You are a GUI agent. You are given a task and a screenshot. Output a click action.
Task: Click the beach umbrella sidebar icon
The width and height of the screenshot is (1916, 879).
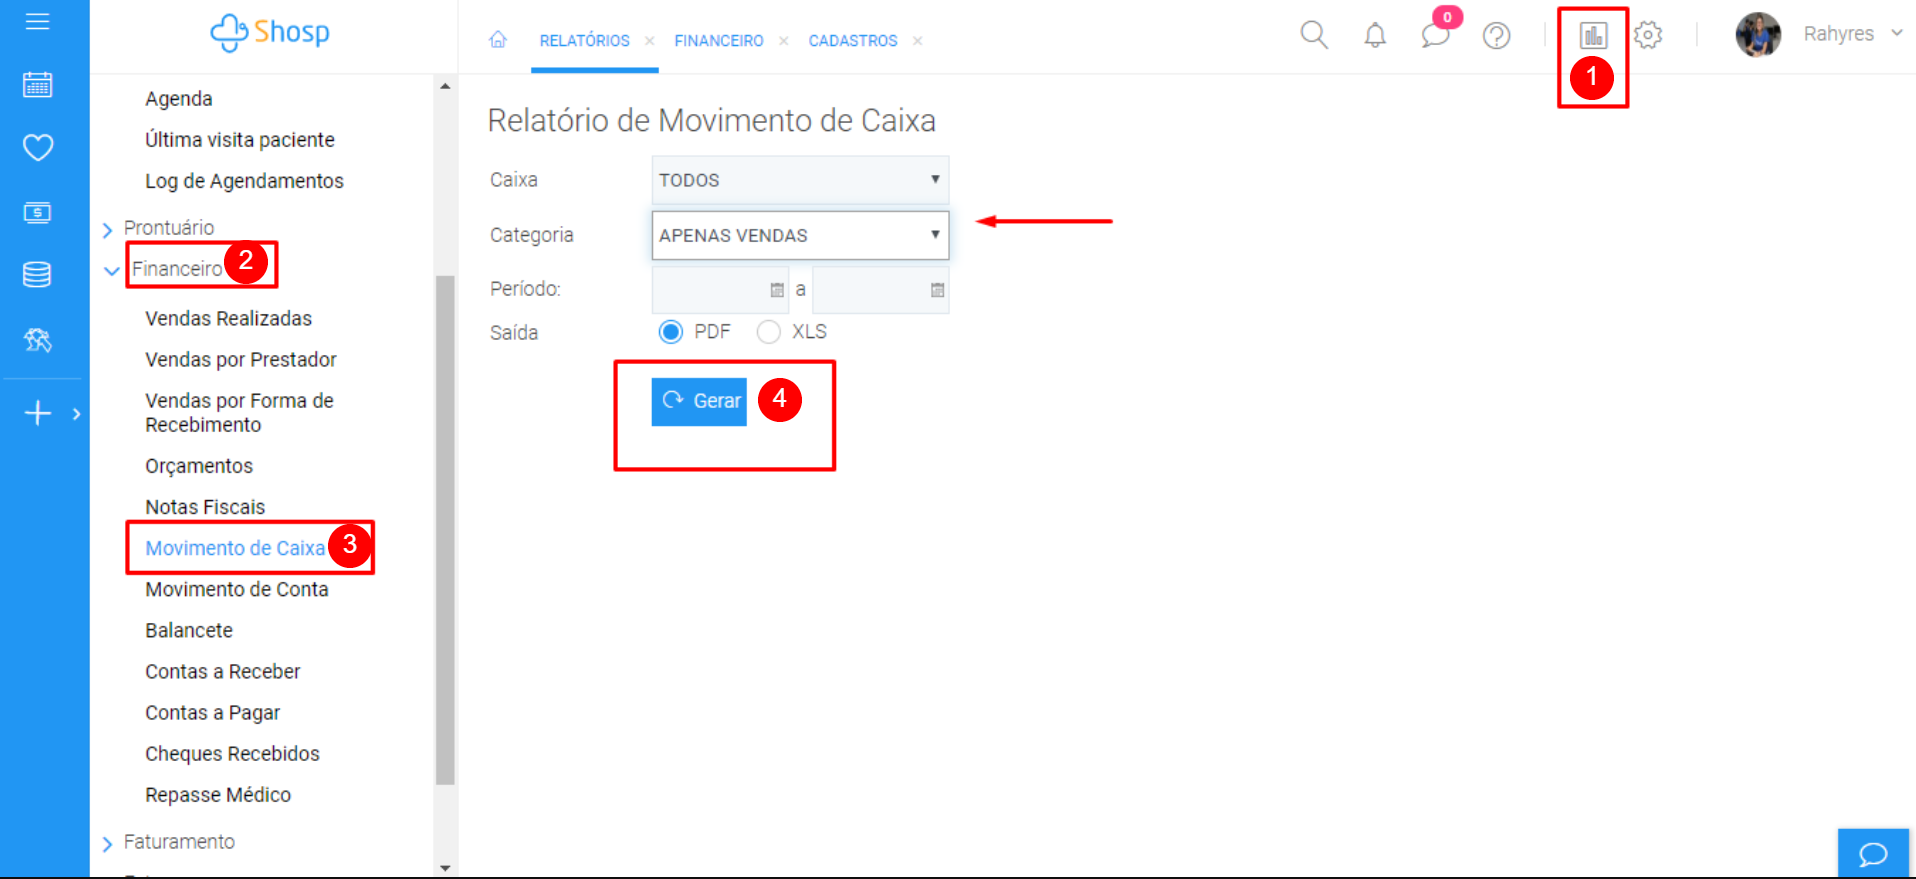coord(37,340)
